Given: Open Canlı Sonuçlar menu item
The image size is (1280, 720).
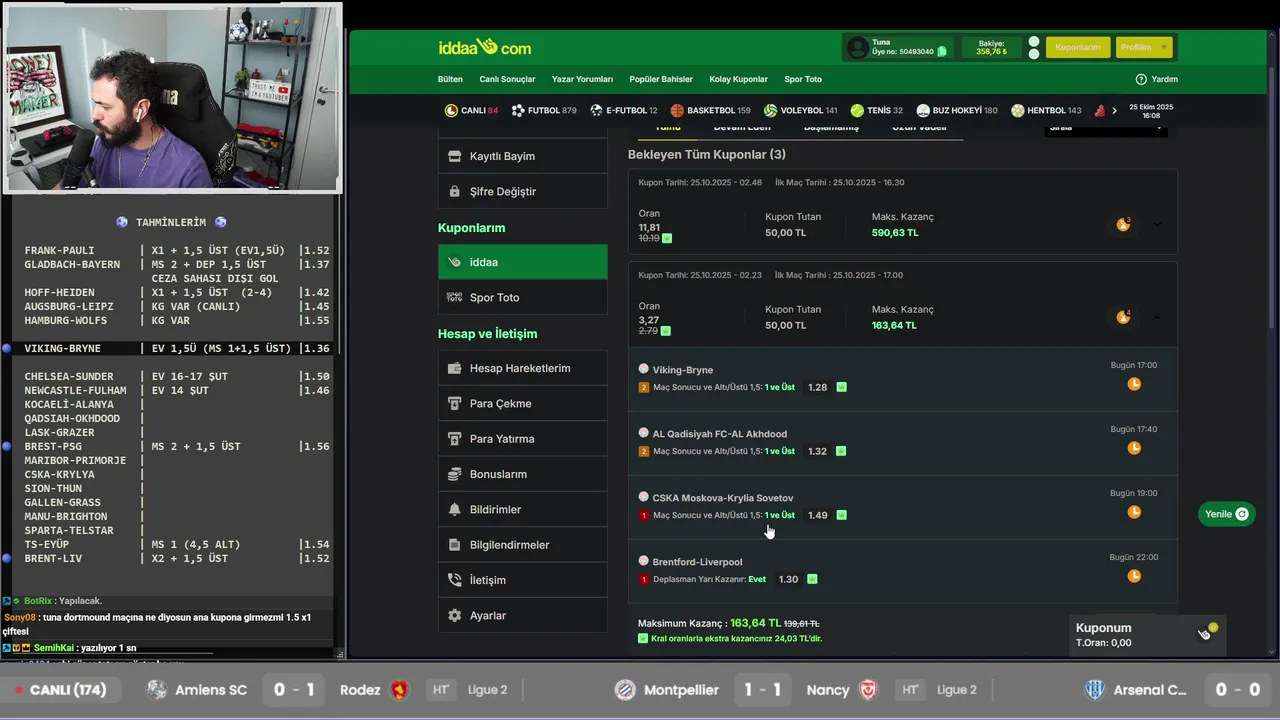Looking at the screenshot, I should pyautogui.click(x=507, y=79).
